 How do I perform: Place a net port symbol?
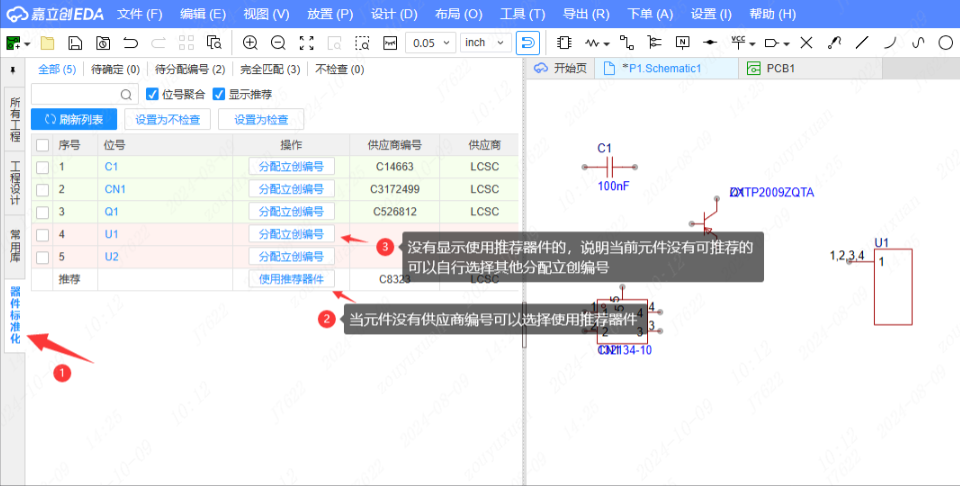773,43
